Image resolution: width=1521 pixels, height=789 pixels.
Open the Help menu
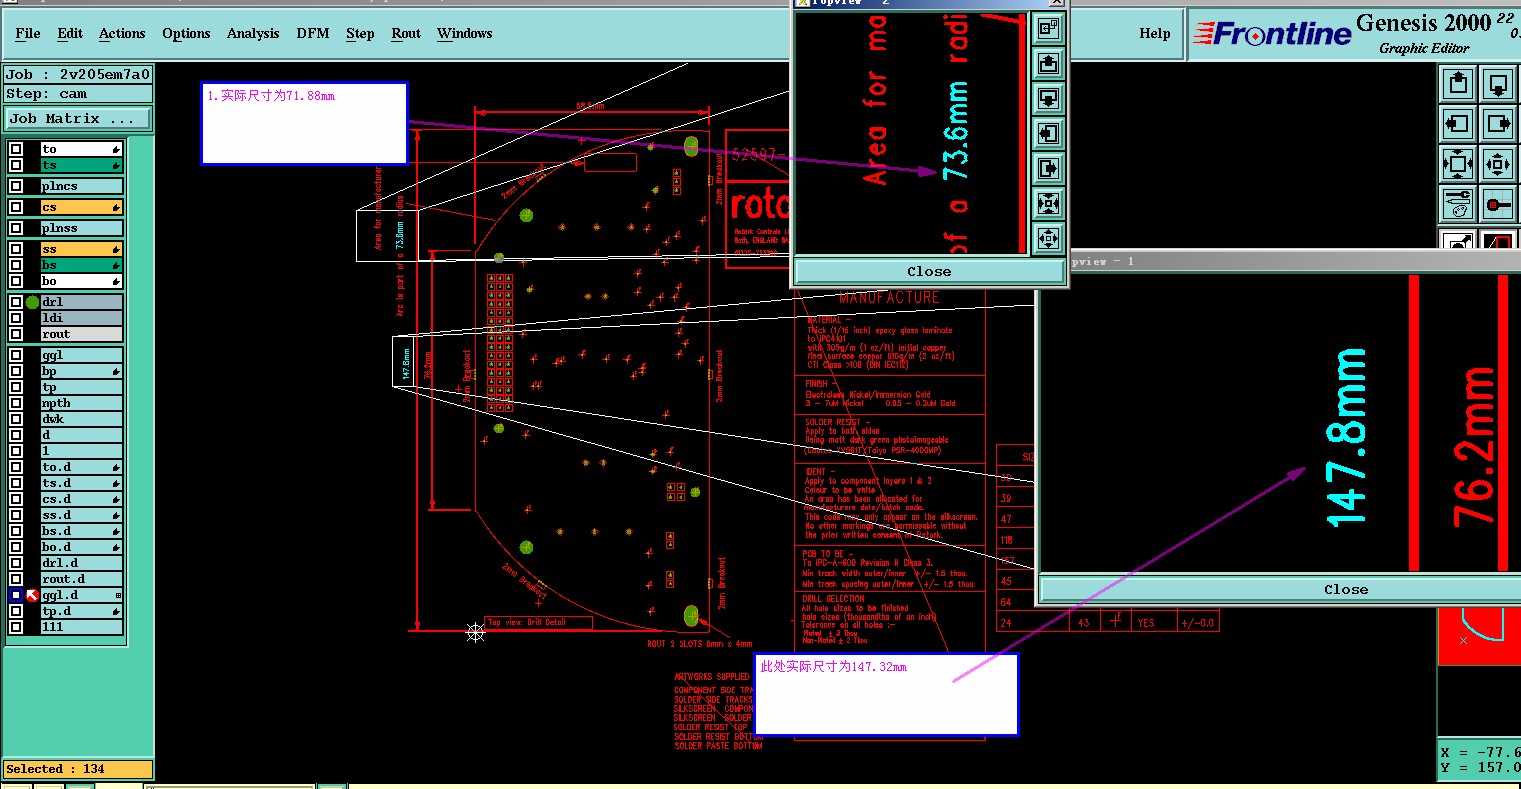click(x=1155, y=33)
